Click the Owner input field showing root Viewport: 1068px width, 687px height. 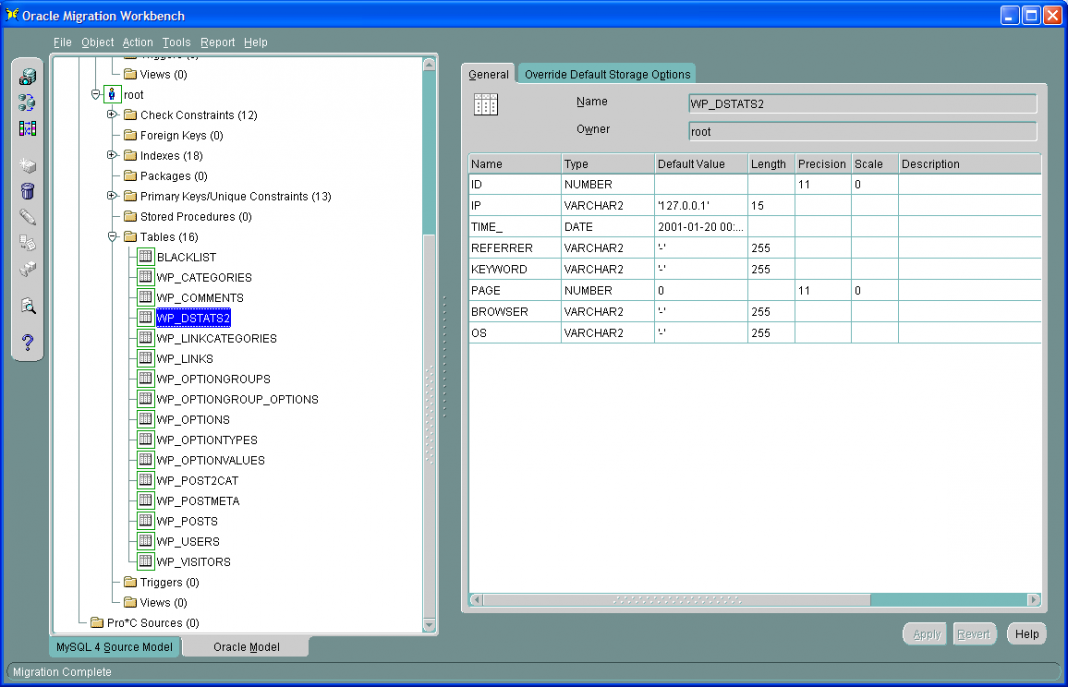click(x=860, y=131)
